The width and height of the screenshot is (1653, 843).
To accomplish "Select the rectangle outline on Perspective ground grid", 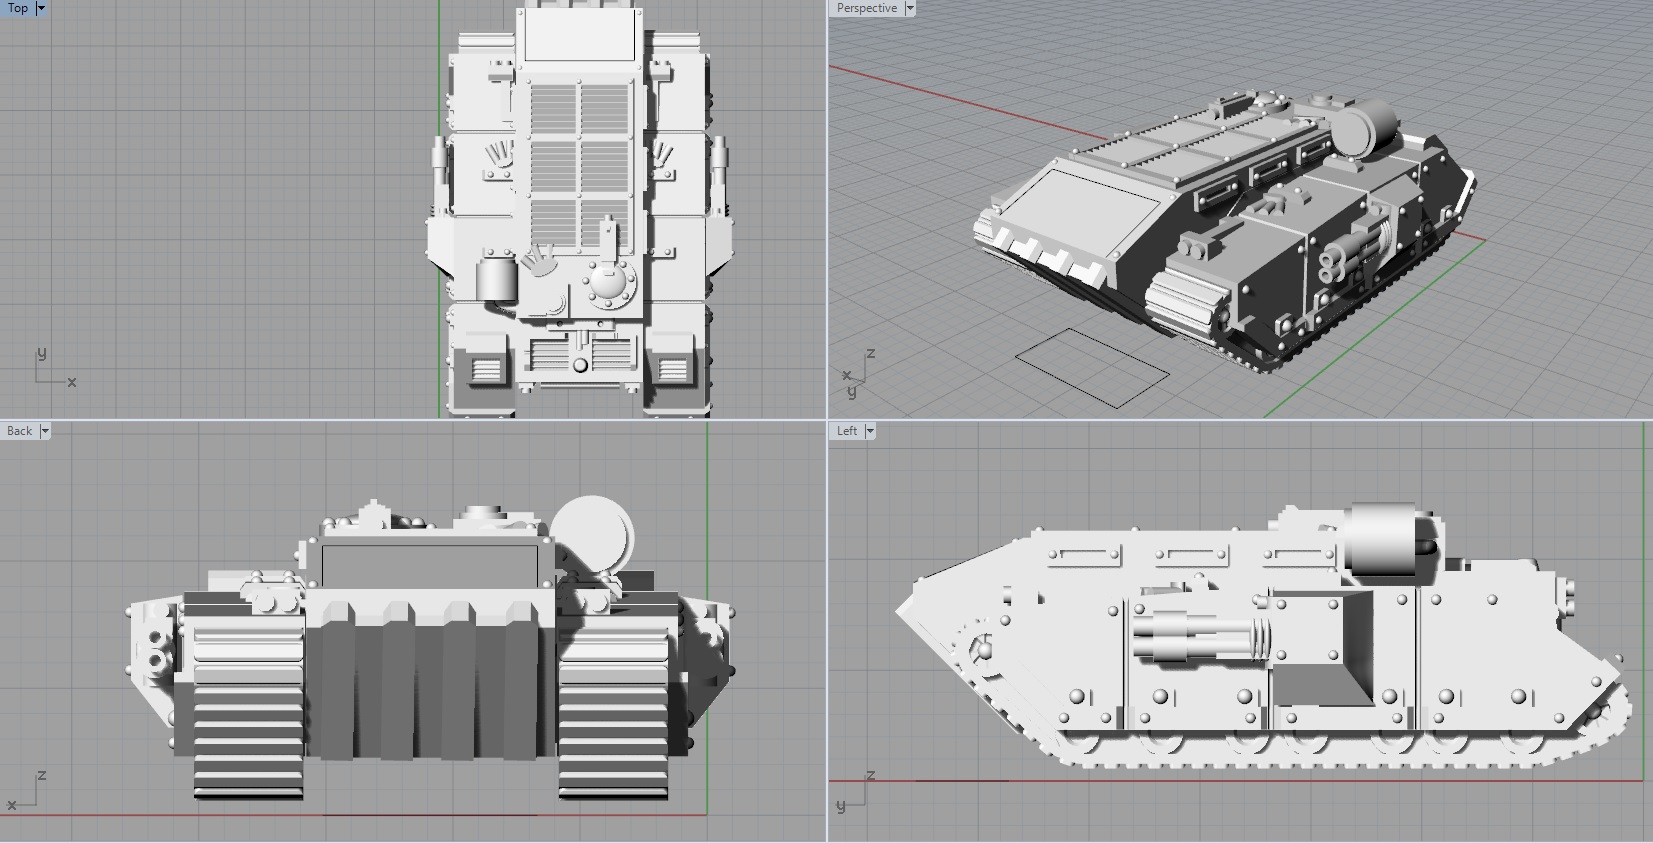I will (1091, 367).
